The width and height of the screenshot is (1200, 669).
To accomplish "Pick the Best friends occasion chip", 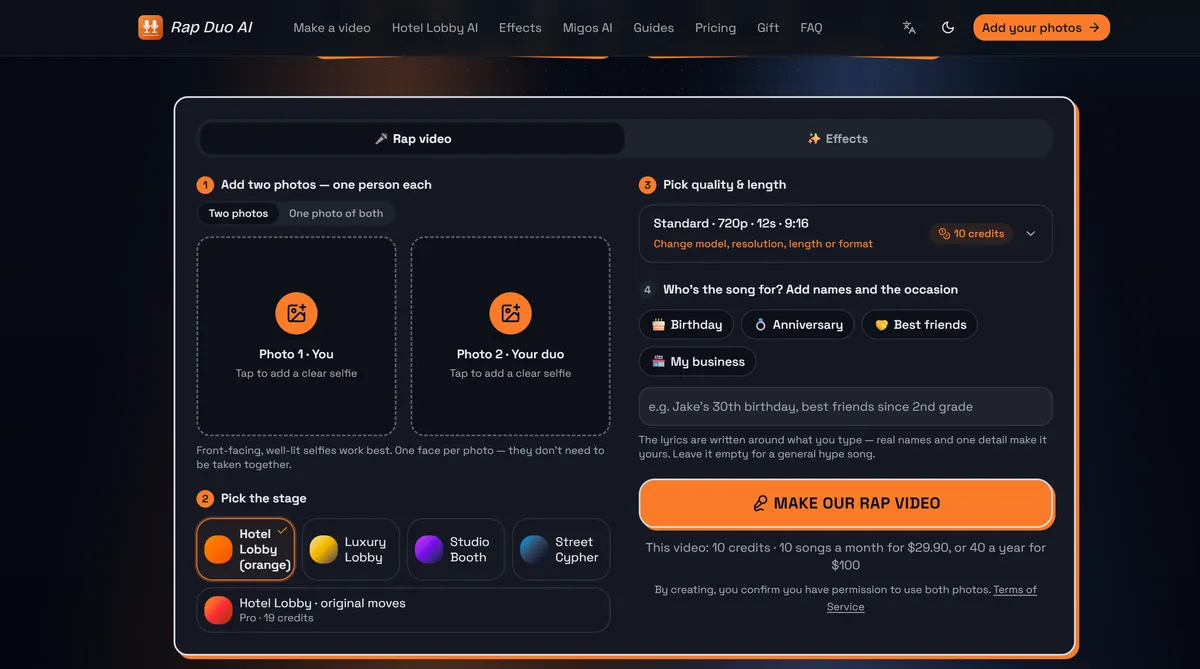I will click(920, 325).
